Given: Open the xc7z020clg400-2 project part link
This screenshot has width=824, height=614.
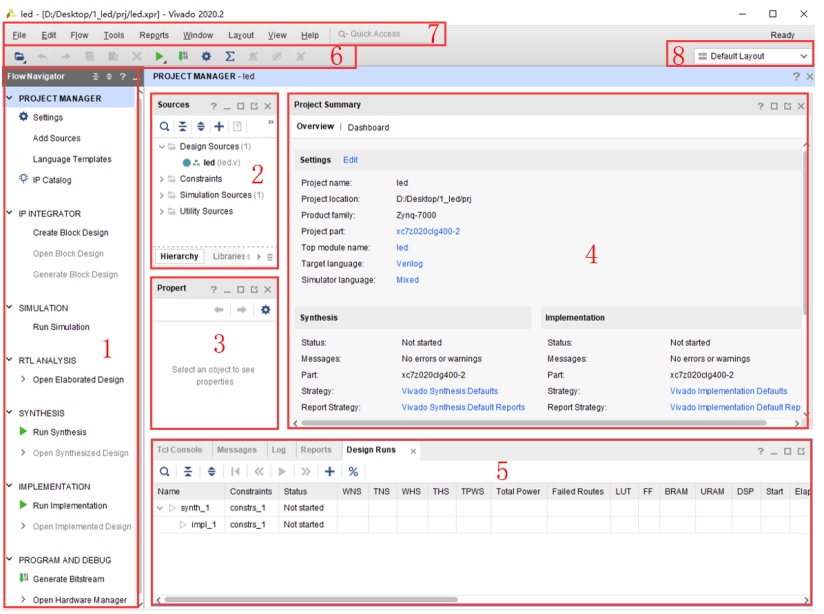Looking at the screenshot, I should [x=428, y=231].
